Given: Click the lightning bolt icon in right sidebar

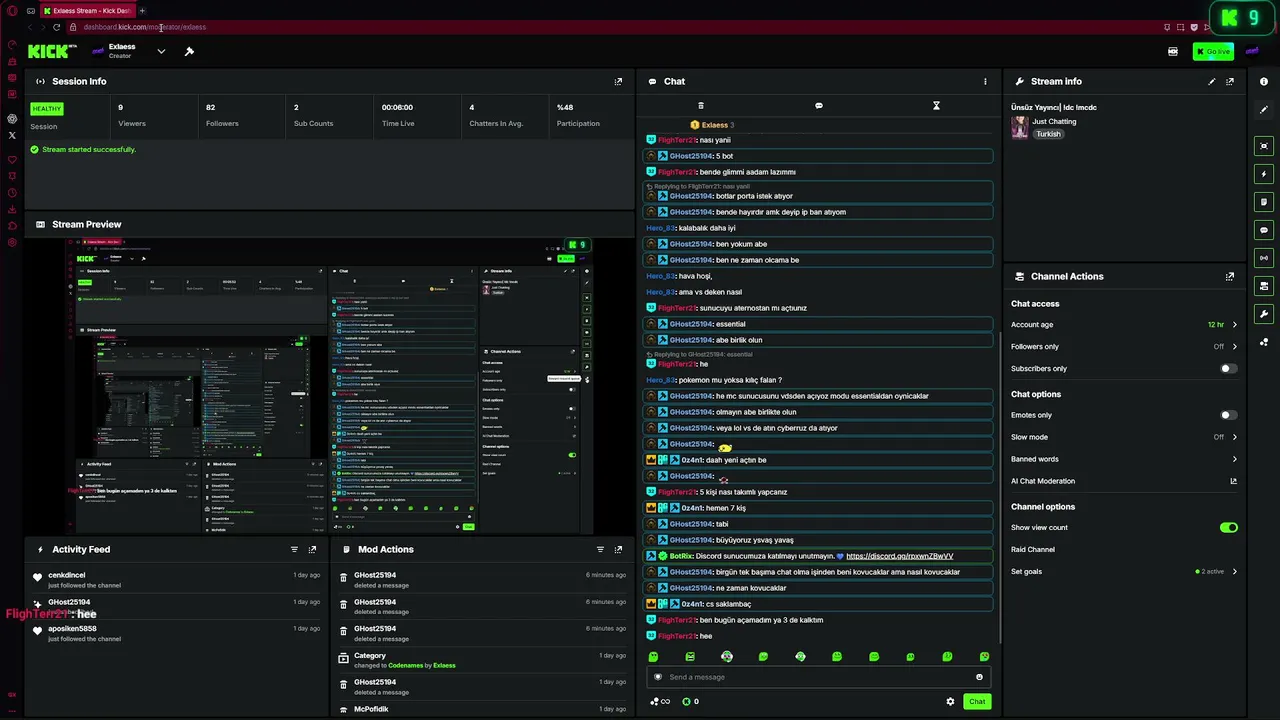Looking at the screenshot, I should point(1264,174).
